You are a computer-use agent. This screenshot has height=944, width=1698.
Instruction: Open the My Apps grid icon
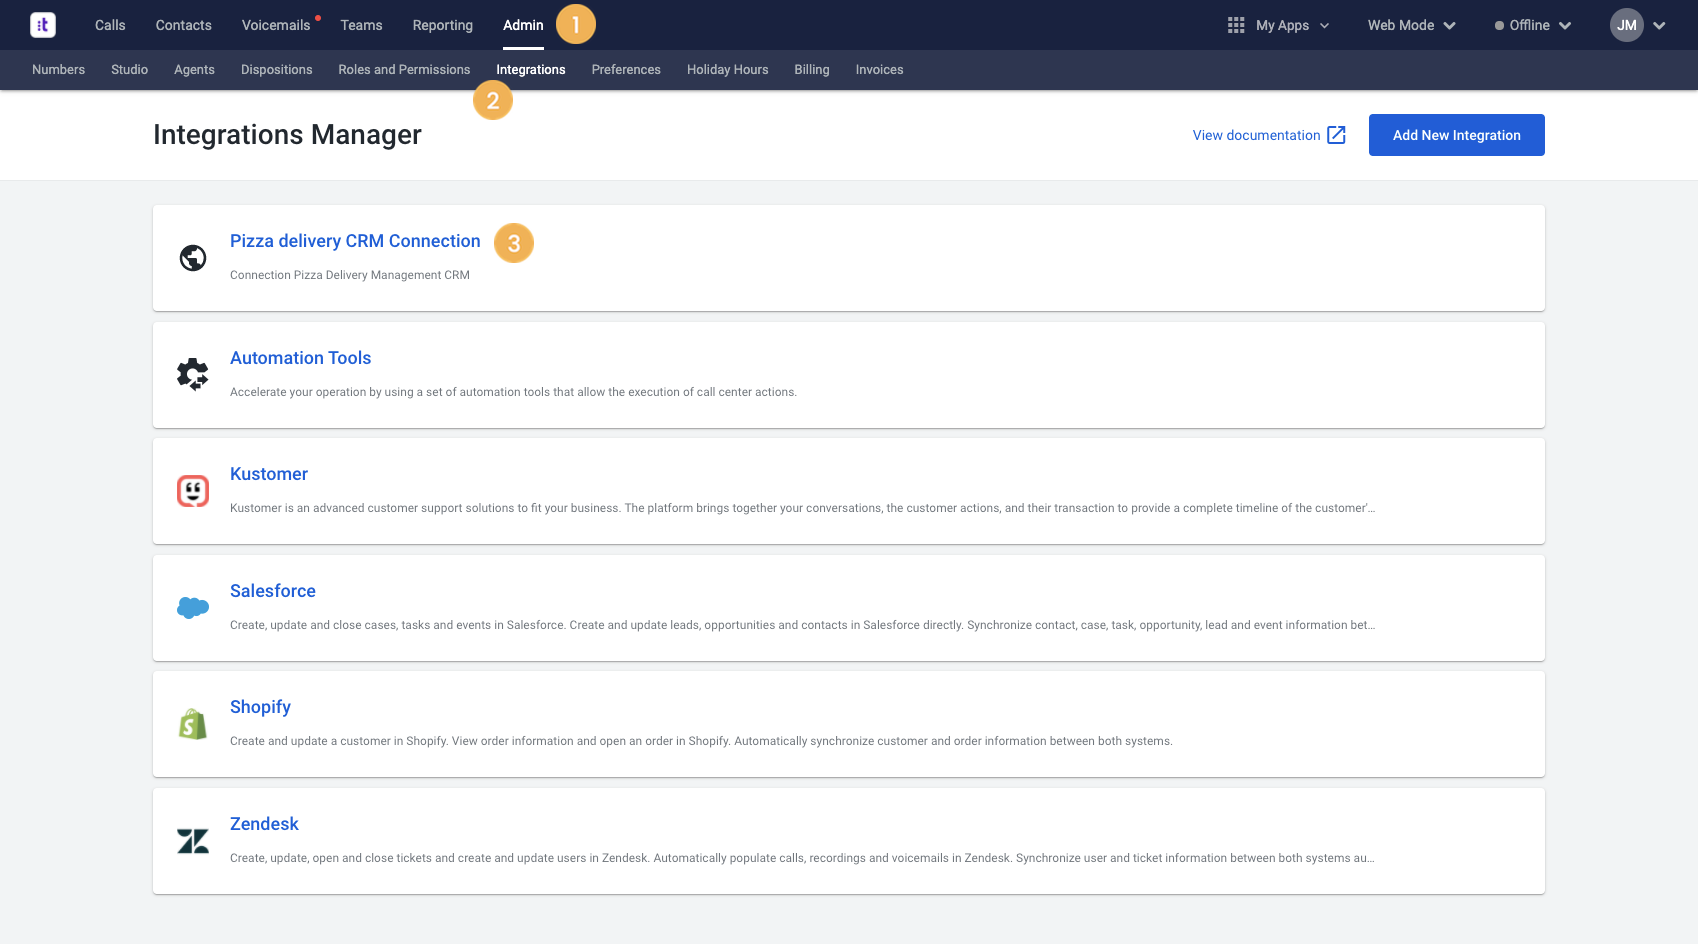pyautogui.click(x=1236, y=25)
